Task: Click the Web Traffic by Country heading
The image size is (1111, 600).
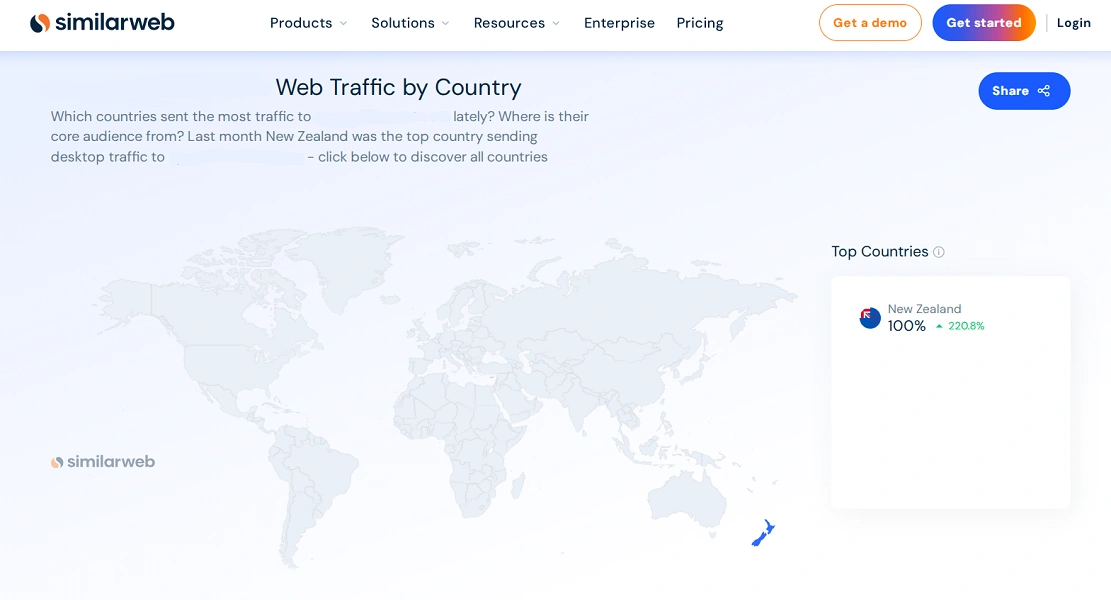Action: [398, 87]
